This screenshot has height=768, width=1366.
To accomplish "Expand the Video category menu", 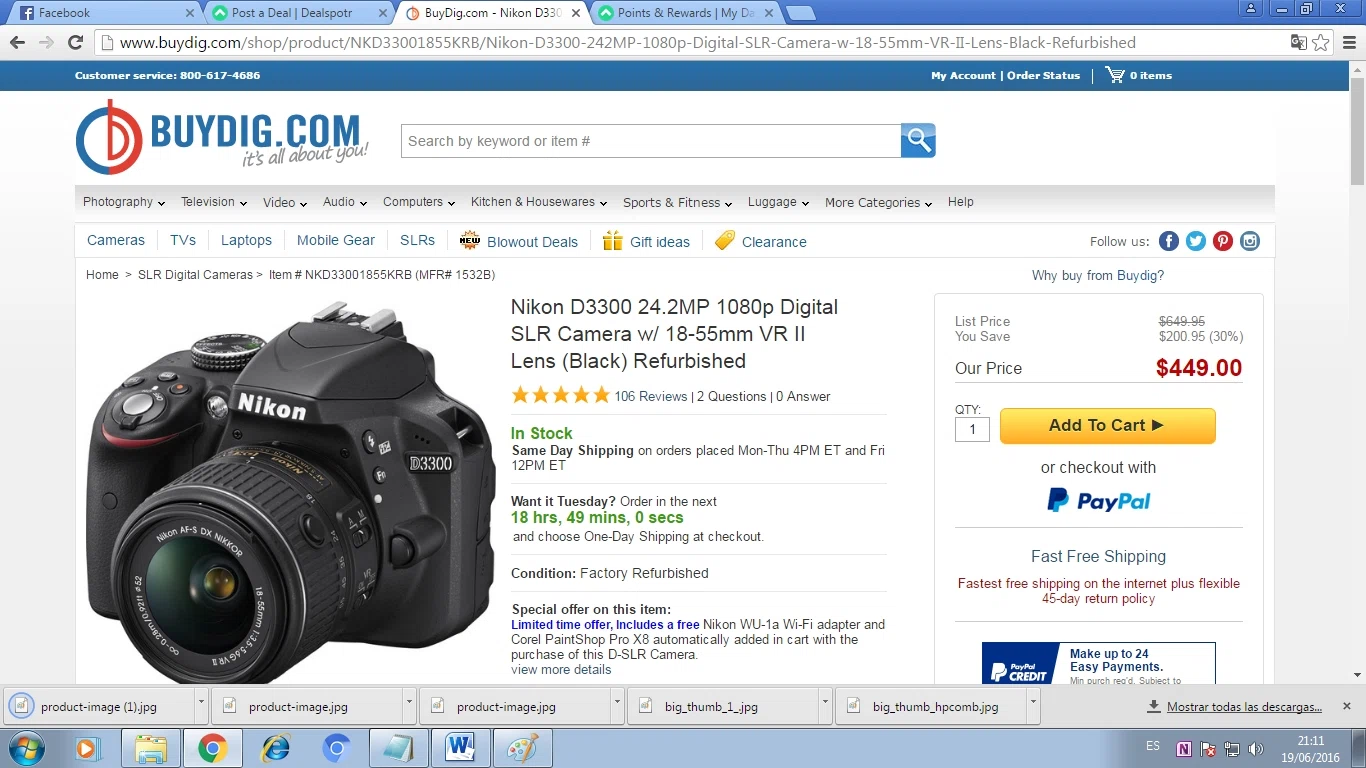I will click(285, 202).
